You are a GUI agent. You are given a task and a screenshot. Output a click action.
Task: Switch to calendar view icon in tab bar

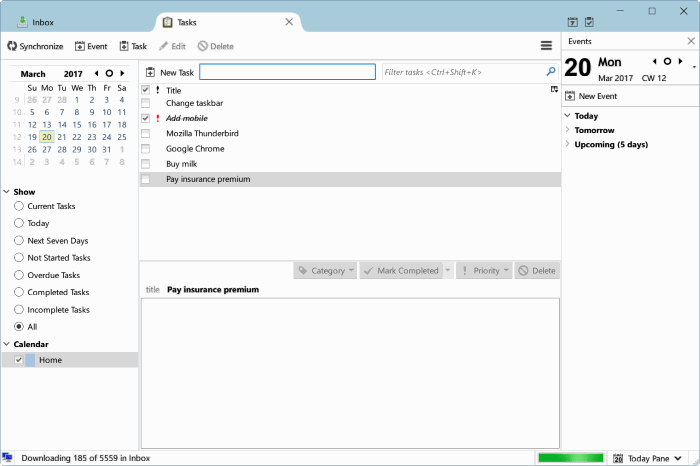point(572,22)
